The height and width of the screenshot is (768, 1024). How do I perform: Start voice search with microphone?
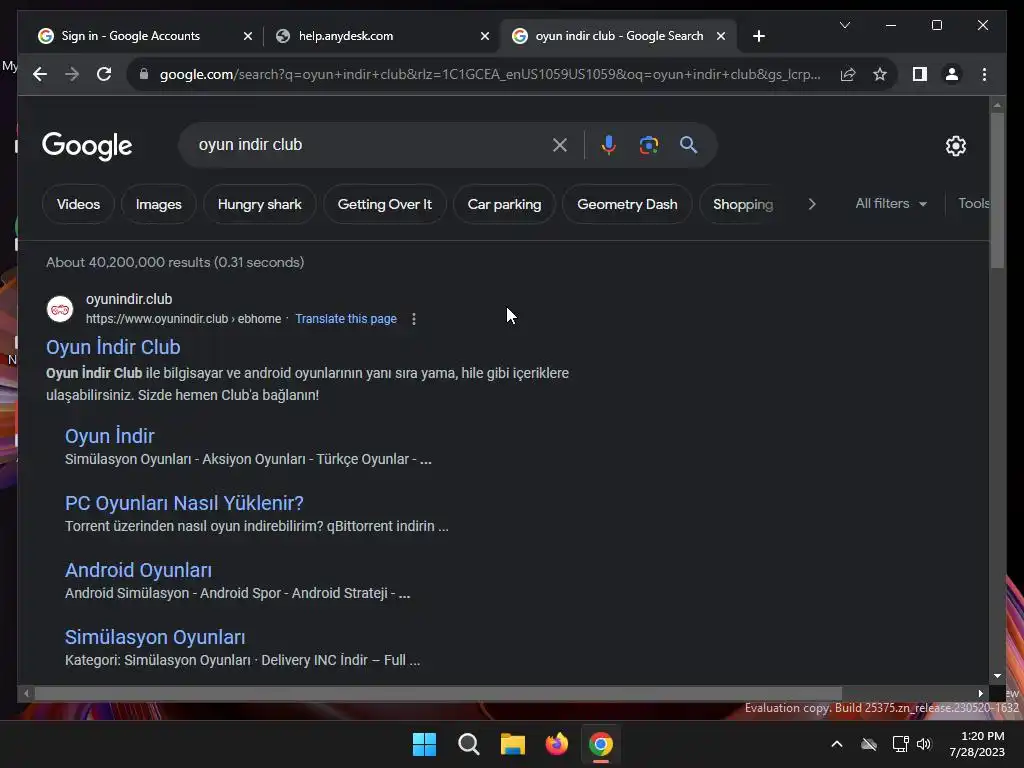coord(609,145)
